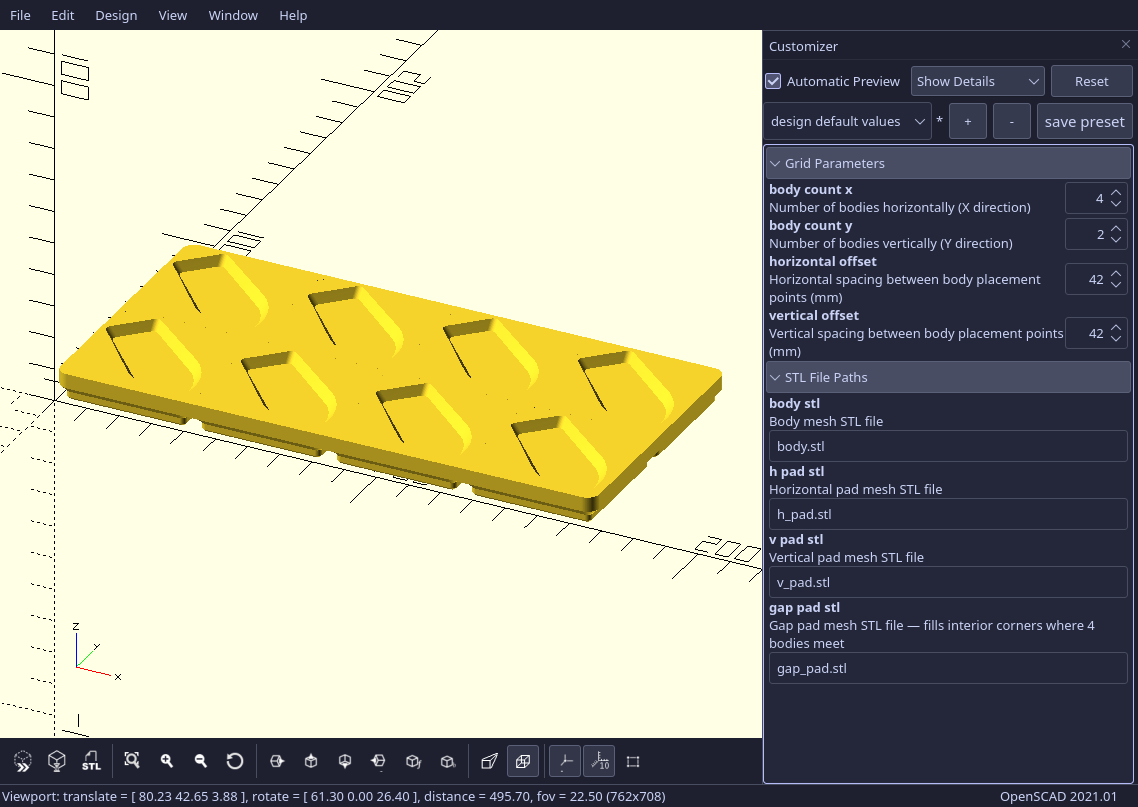Uncheck Automatic Preview checkbox
Viewport: 1138px width, 807px height.
(x=774, y=81)
